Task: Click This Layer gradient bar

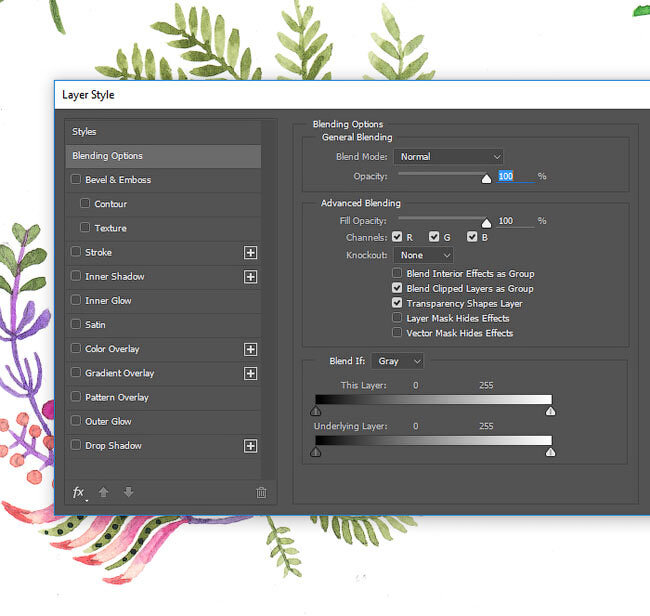Action: 434,399
